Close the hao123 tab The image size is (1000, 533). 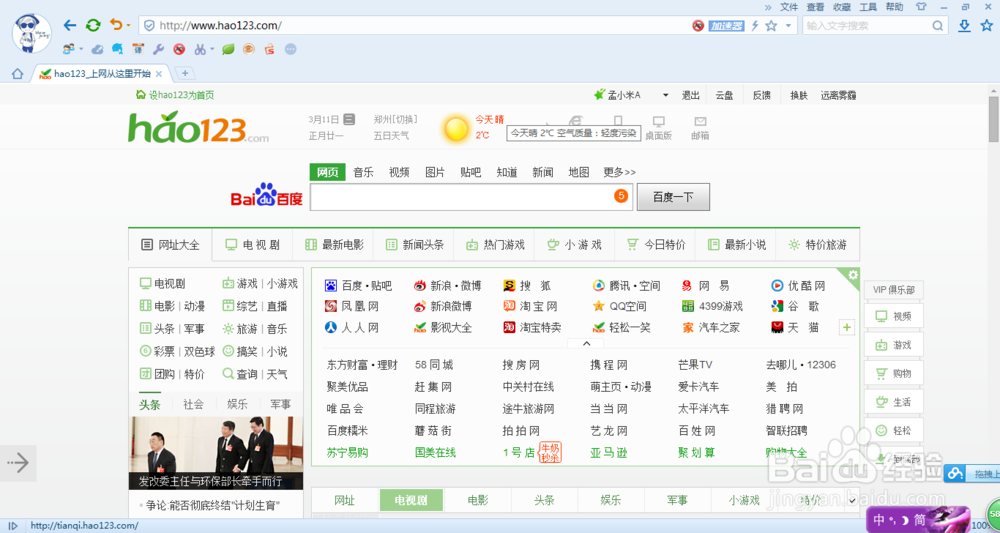pos(159,74)
